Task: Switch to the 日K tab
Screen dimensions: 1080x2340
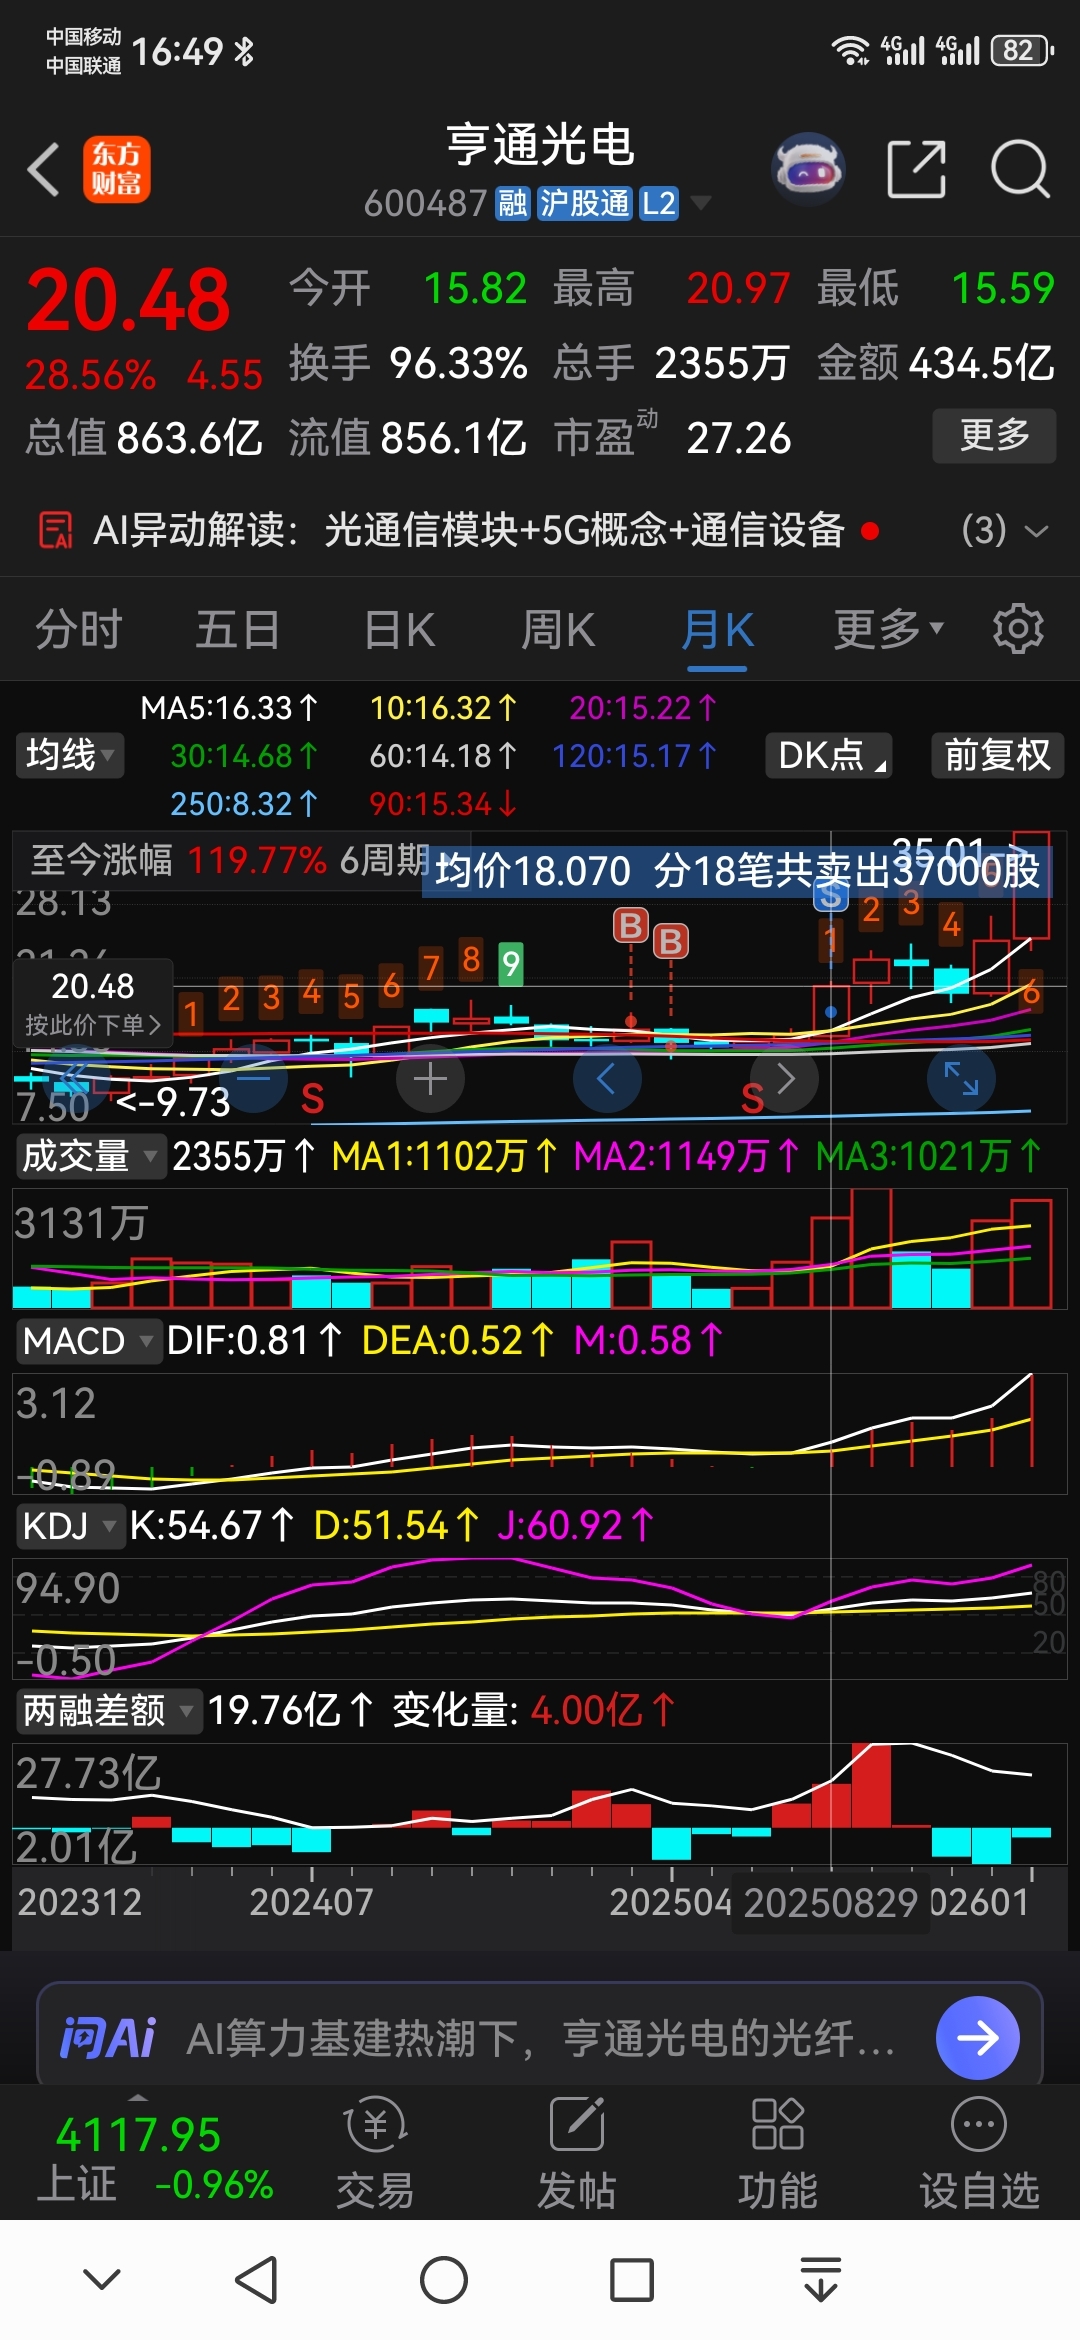Action: click(399, 630)
